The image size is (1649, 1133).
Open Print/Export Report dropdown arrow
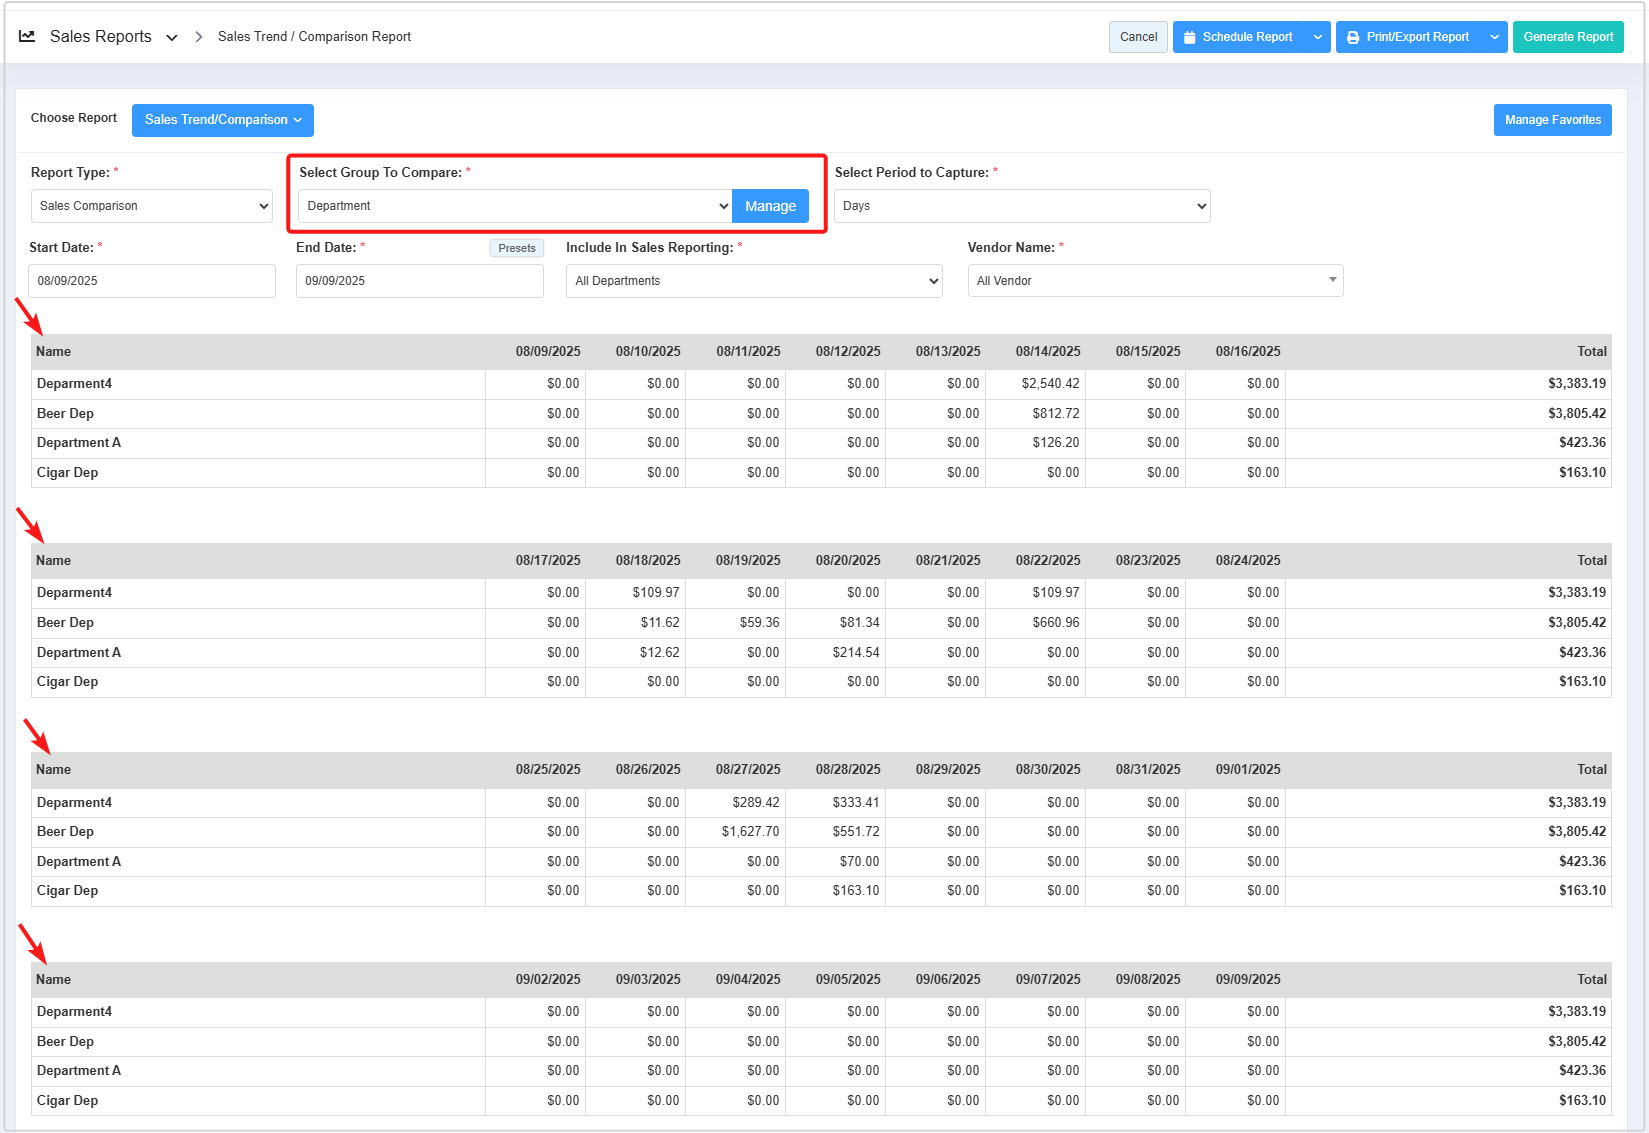tap(1494, 37)
